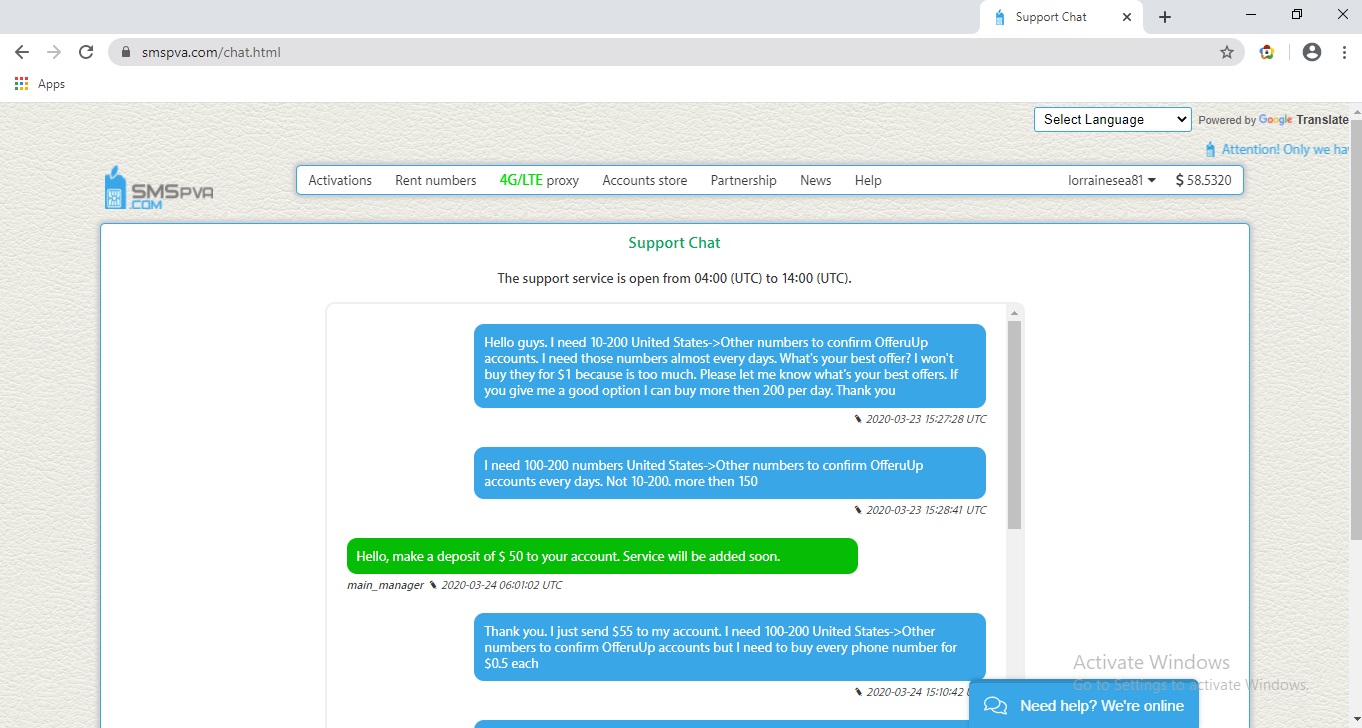
Task: Navigate to Accounts store
Action: 645,181
